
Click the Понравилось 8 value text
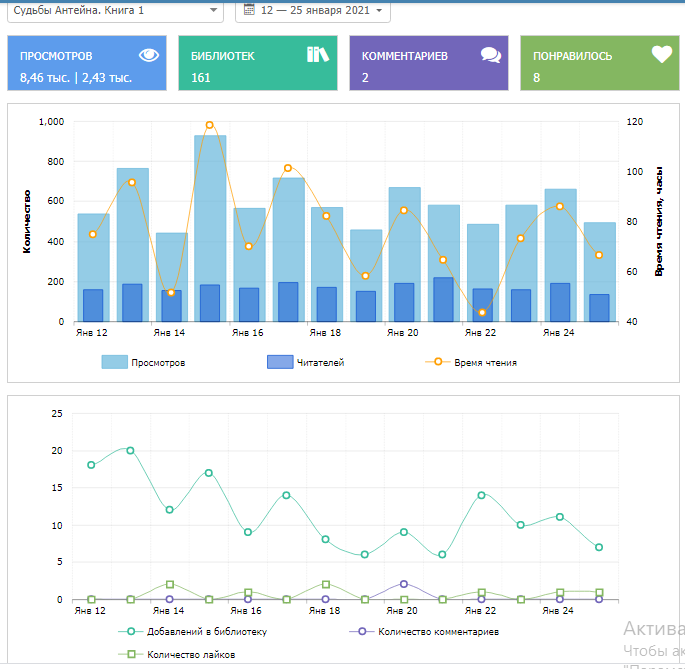click(536, 78)
